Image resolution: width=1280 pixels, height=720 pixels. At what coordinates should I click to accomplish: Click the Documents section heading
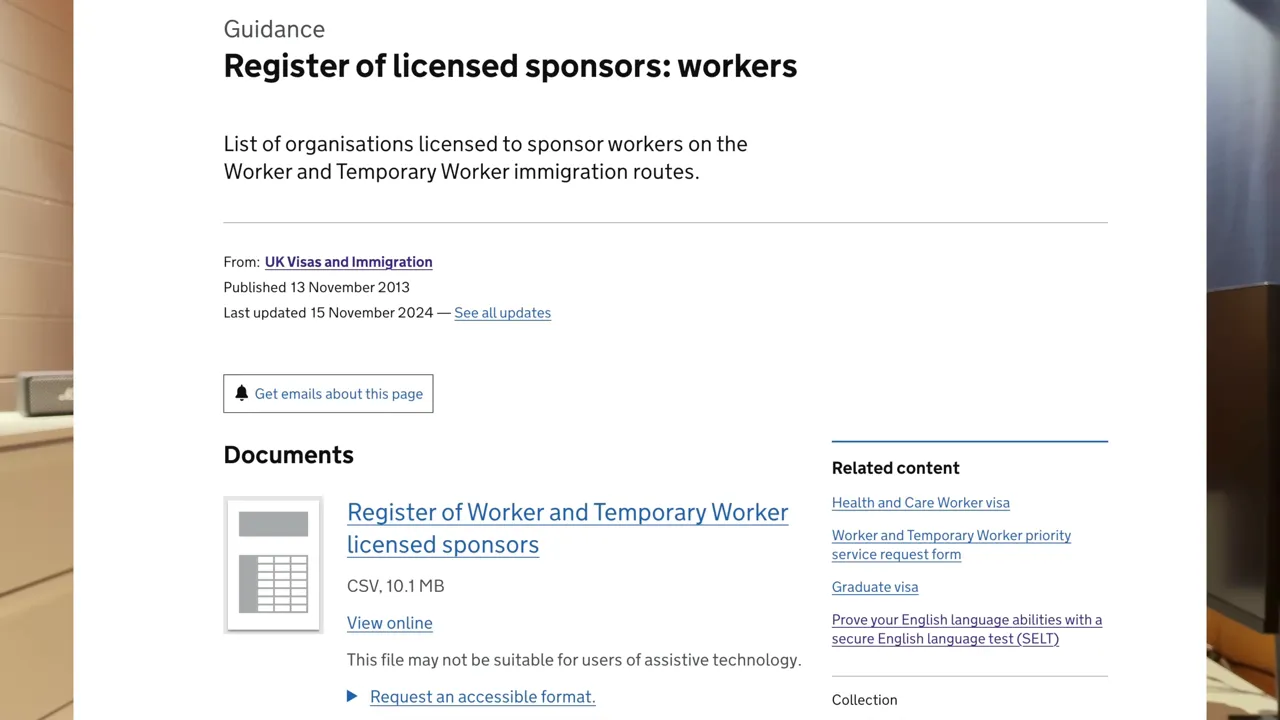tap(288, 455)
